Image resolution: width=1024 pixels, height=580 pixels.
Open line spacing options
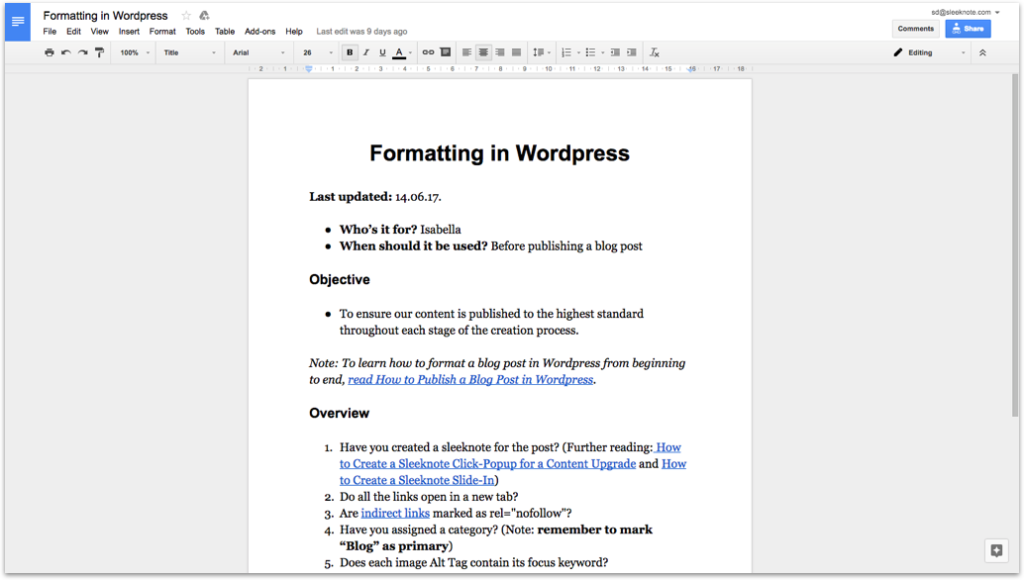541,52
